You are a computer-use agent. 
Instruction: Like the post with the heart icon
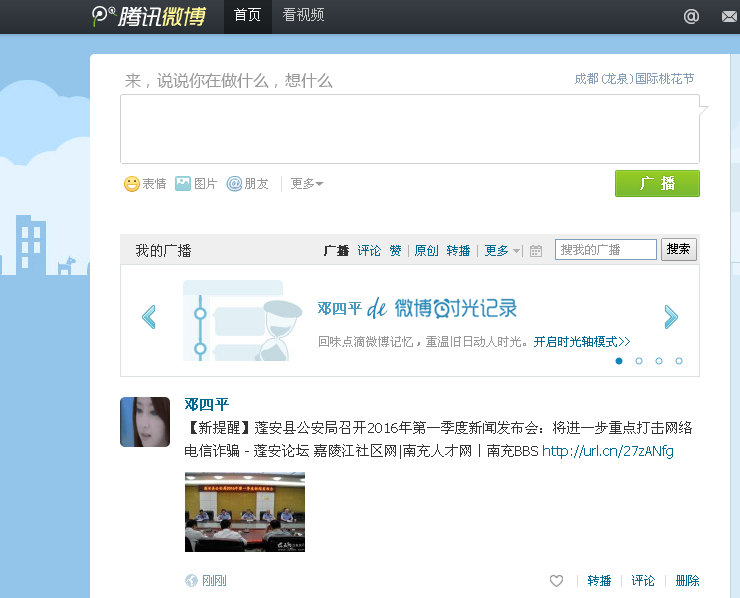[556, 581]
